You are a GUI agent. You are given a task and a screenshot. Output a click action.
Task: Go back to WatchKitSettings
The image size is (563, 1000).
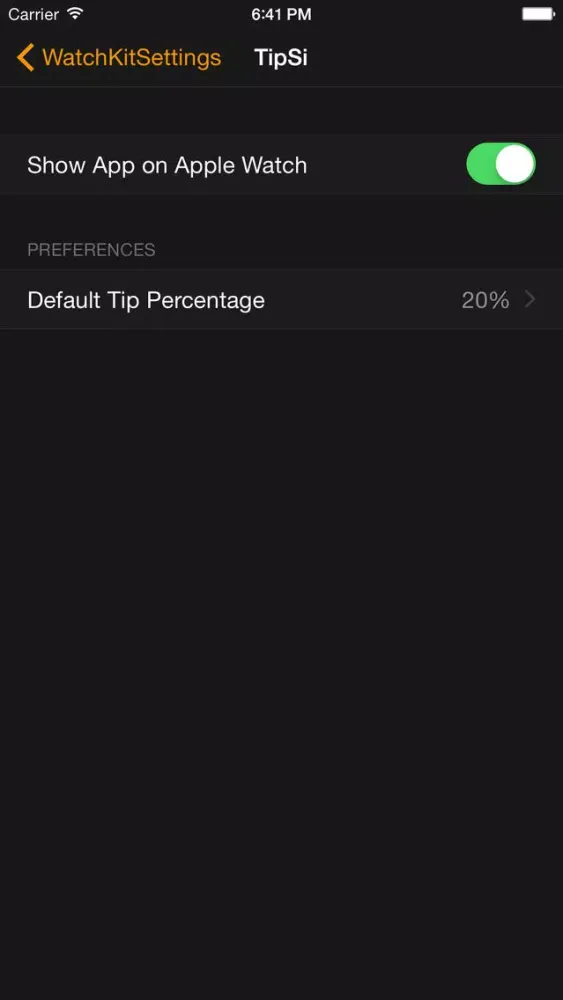click(x=119, y=57)
